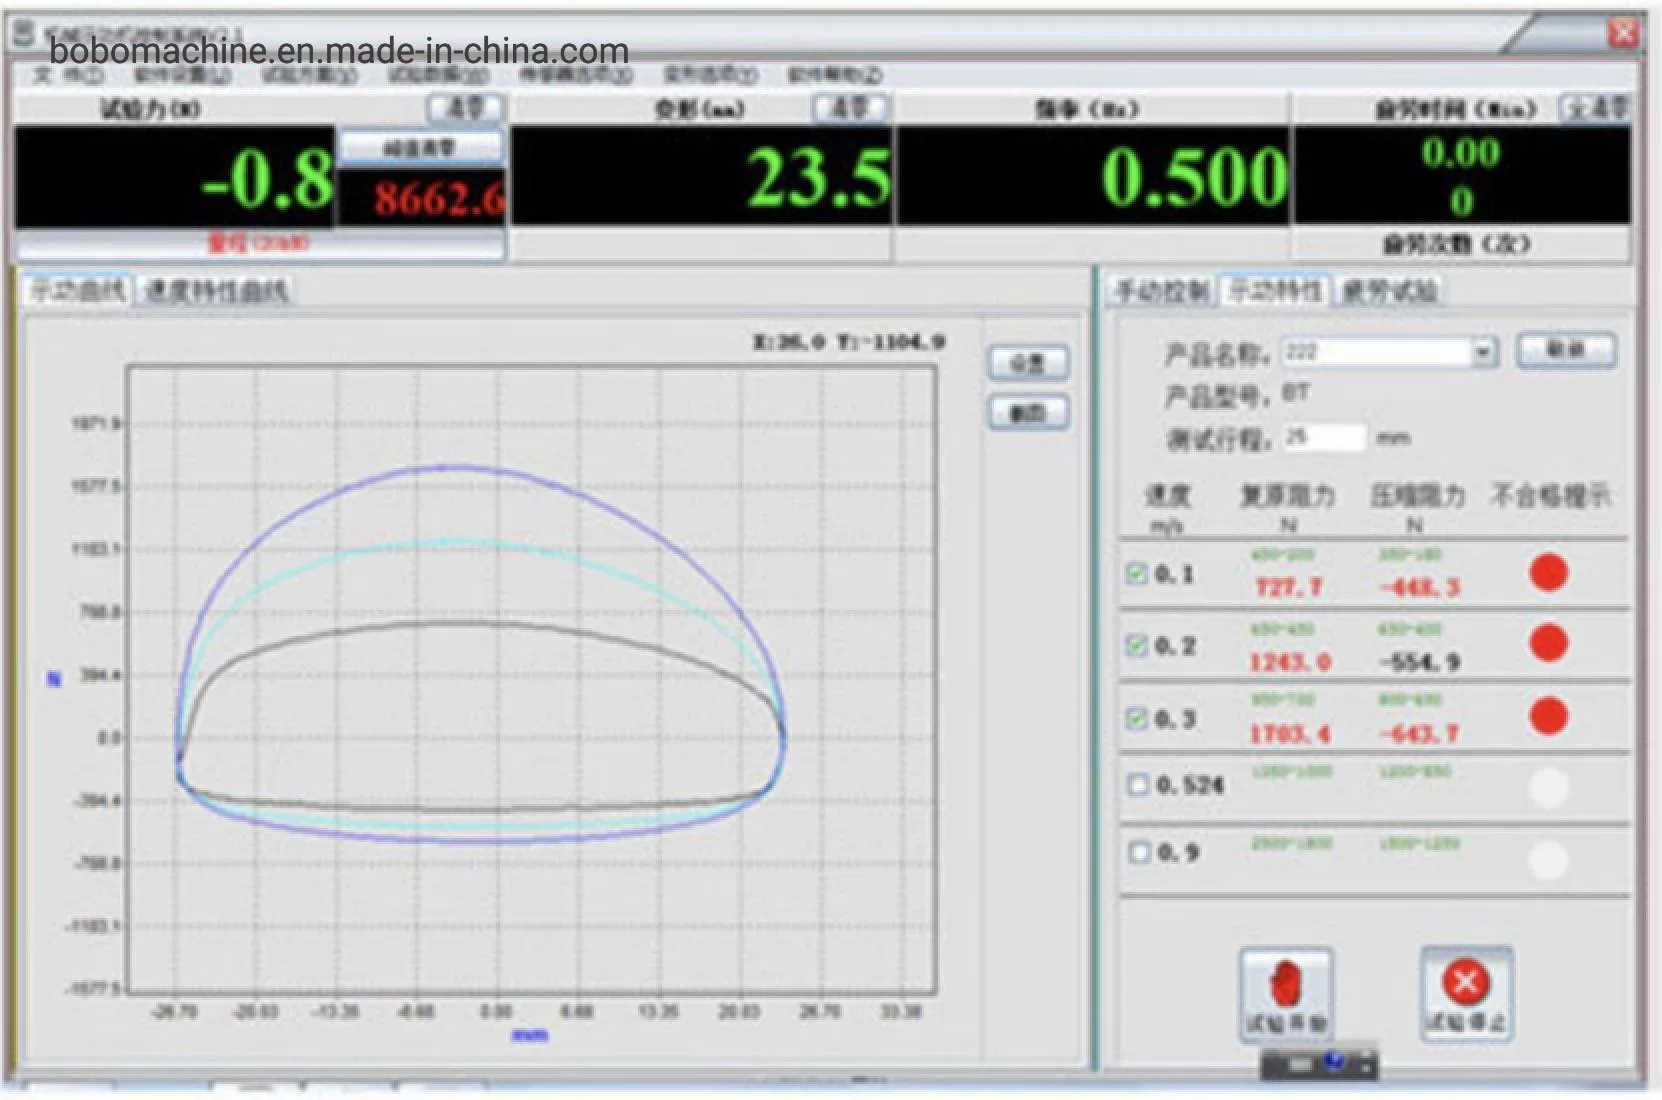Click the cursor coordinates readout above chart
The height and width of the screenshot is (1100, 1662).
click(x=848, y=342)
